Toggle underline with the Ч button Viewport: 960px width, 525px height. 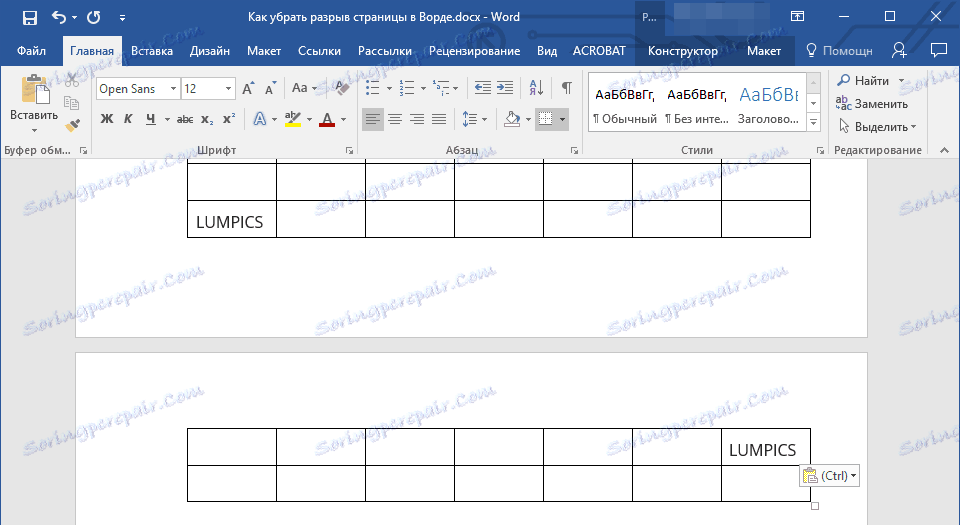coord(151,119)
